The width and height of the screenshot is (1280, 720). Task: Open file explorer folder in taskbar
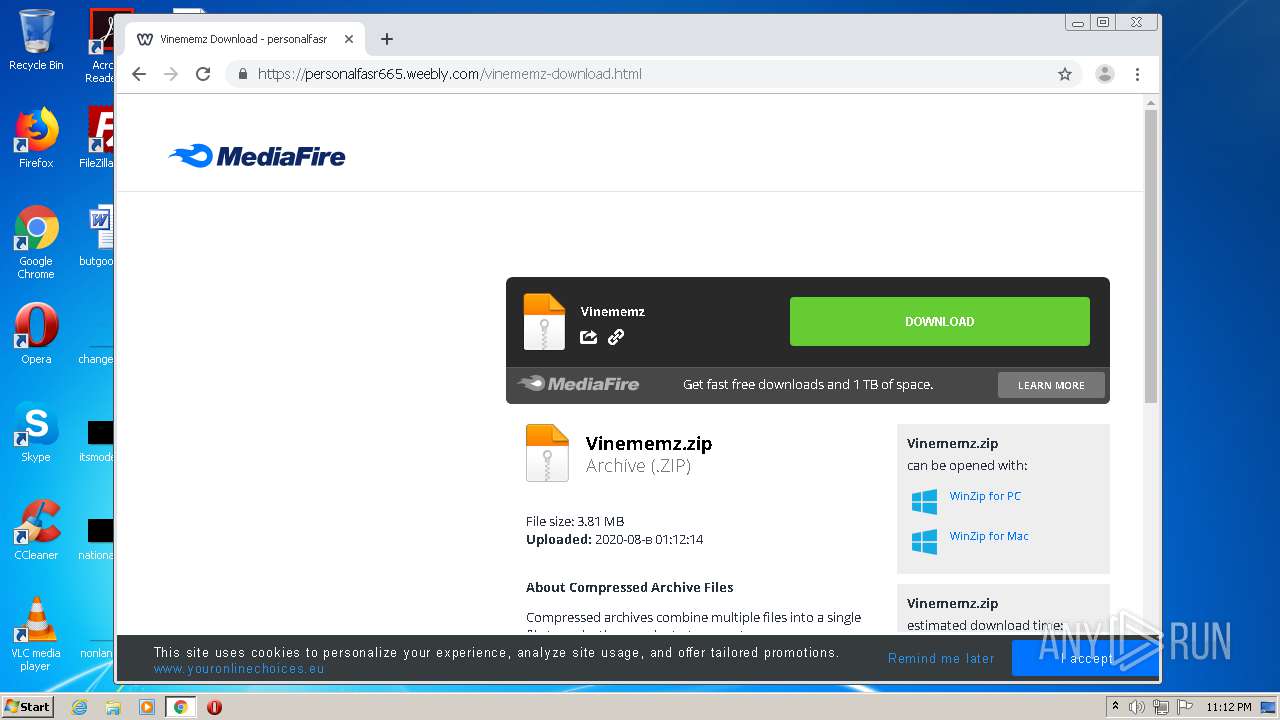(113, 707)
